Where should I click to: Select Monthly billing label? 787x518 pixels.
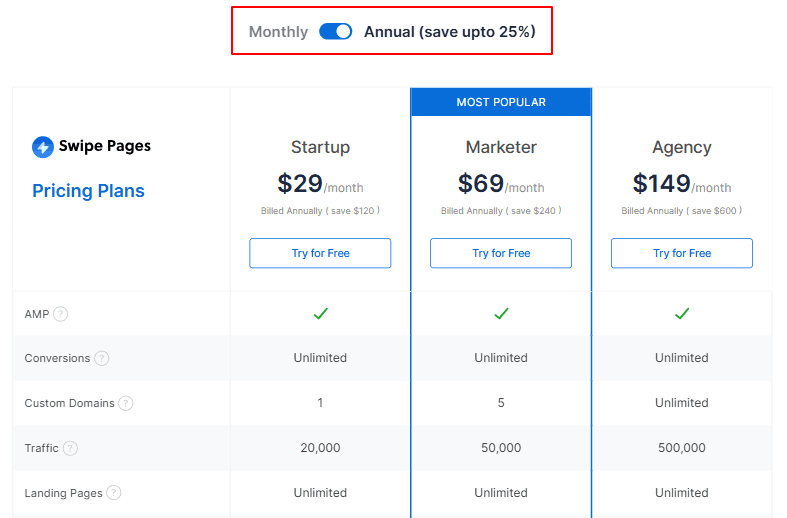(279, 32)
